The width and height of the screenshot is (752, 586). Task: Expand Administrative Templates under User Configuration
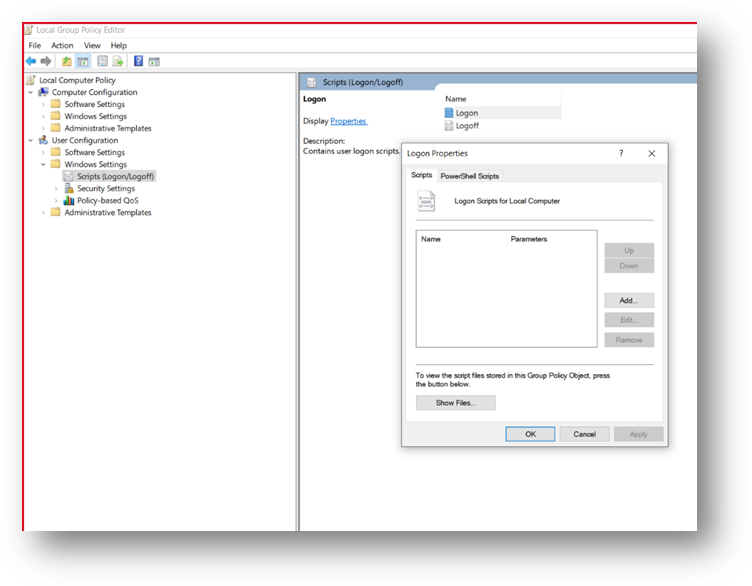pyautogui.click(x=43, y=212)
